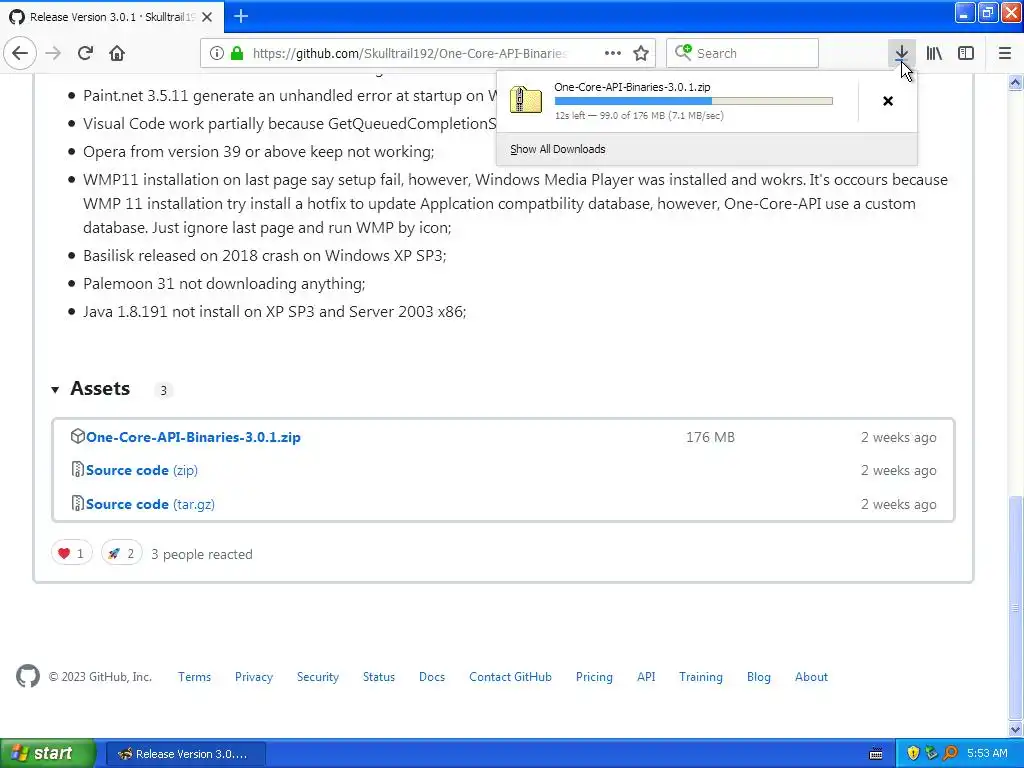Open the Privacy footer link
The height and width of the screenshot is (768, 1024).
click(254, 677)
